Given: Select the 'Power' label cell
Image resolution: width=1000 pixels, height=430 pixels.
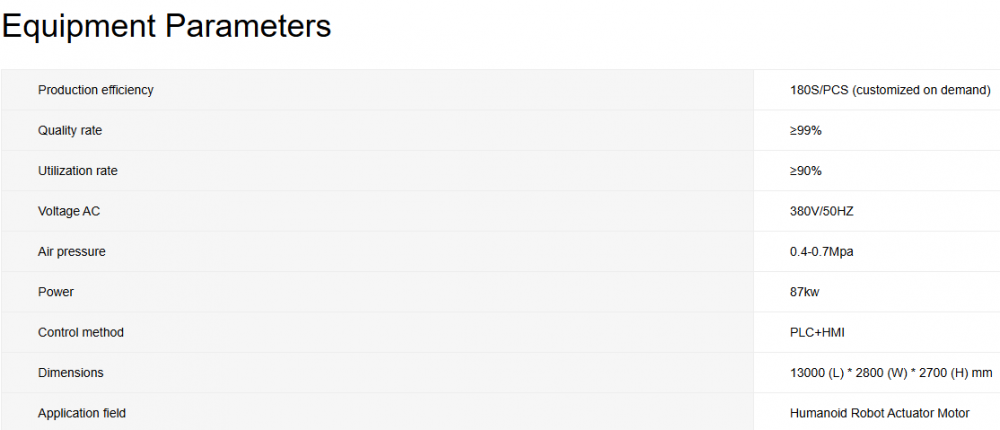Looking at the screenshot, I should pyautogui.click(x=56, y=292).
